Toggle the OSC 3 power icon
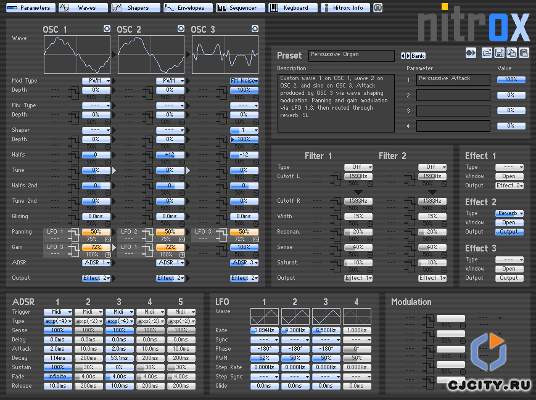 (255, 29)
